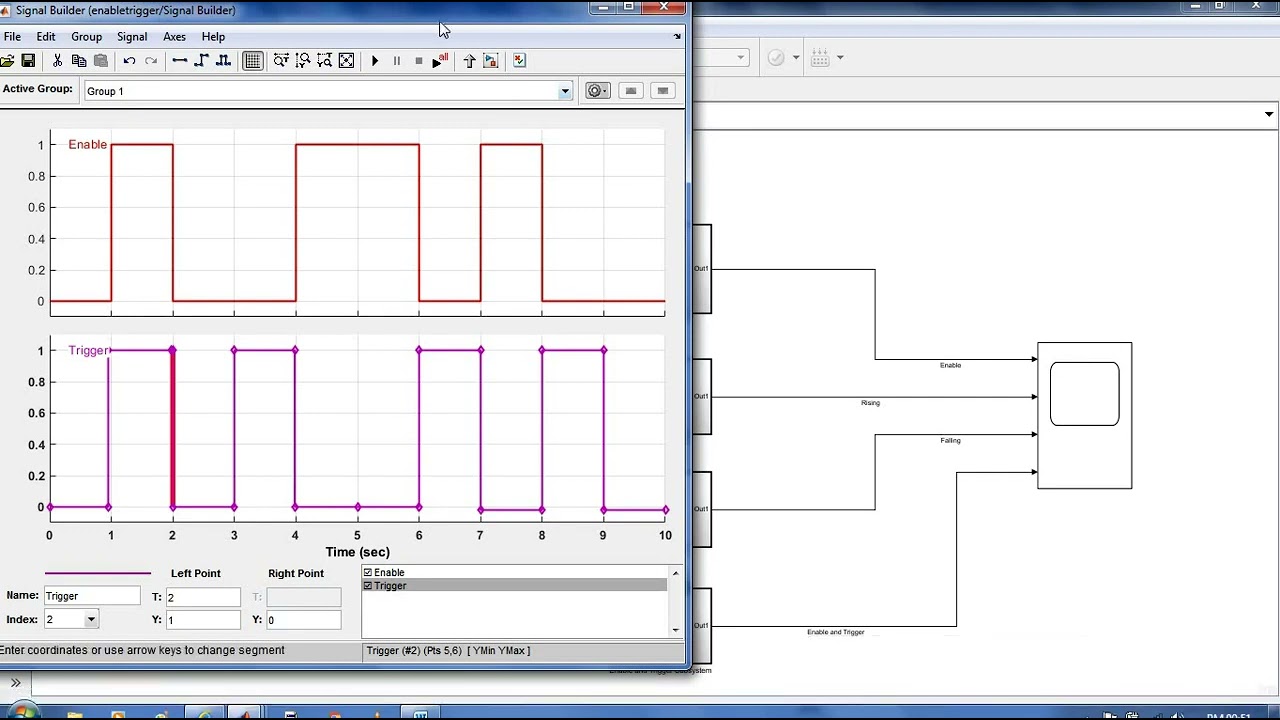The image size is (1280, 720).
Task: Click the up arrow go-to-parent icon
Action: pos(469,61)
